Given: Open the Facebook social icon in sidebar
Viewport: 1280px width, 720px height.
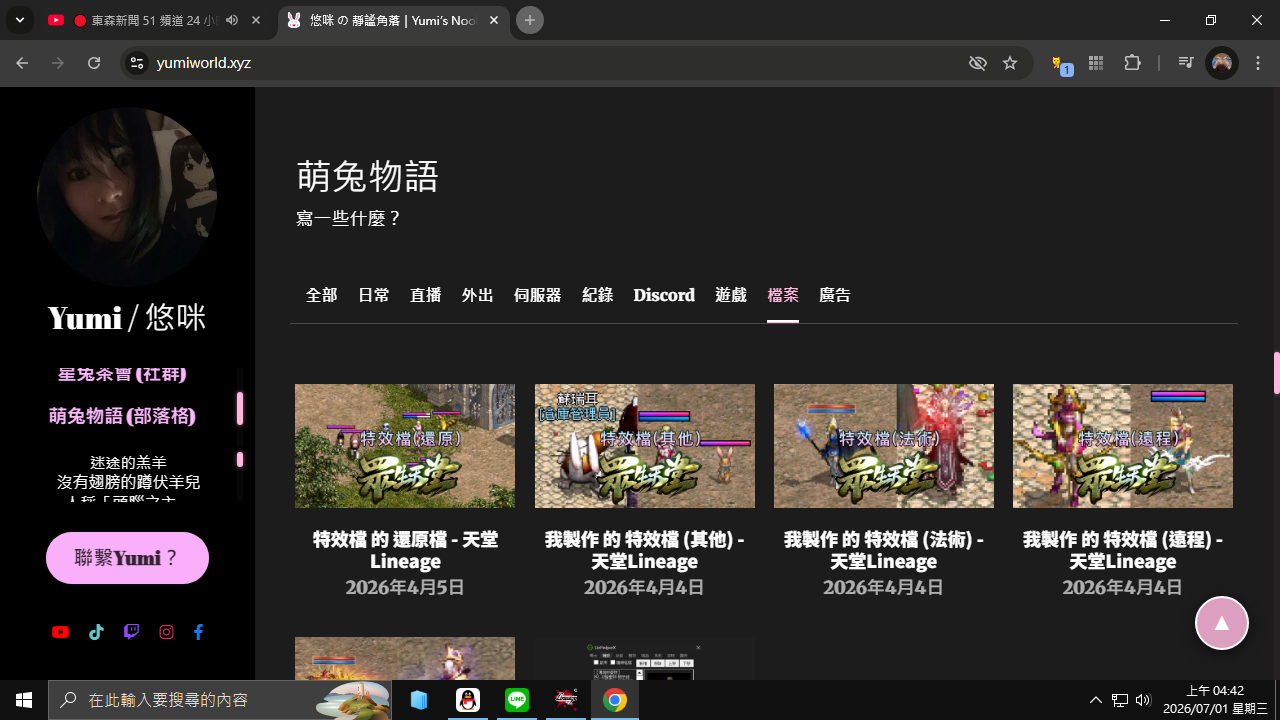Looking at the screenshot, I should [198, 632].
